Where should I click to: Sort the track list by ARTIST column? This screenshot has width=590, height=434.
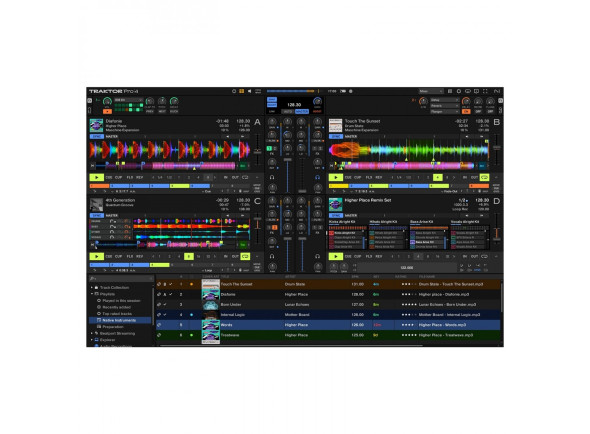pos(290,277)
